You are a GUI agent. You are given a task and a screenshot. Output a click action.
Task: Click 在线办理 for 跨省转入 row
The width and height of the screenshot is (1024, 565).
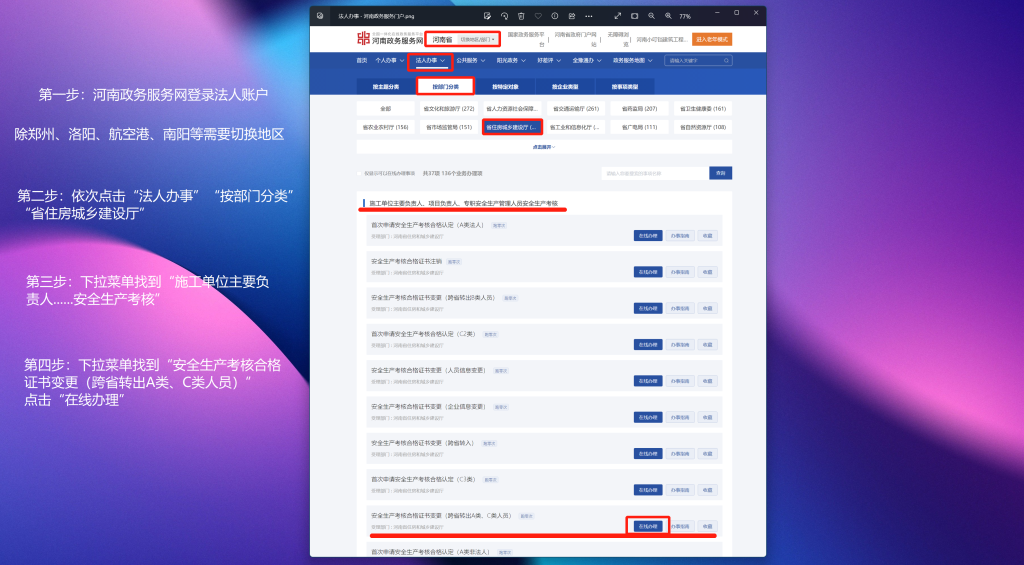point(648,453)
